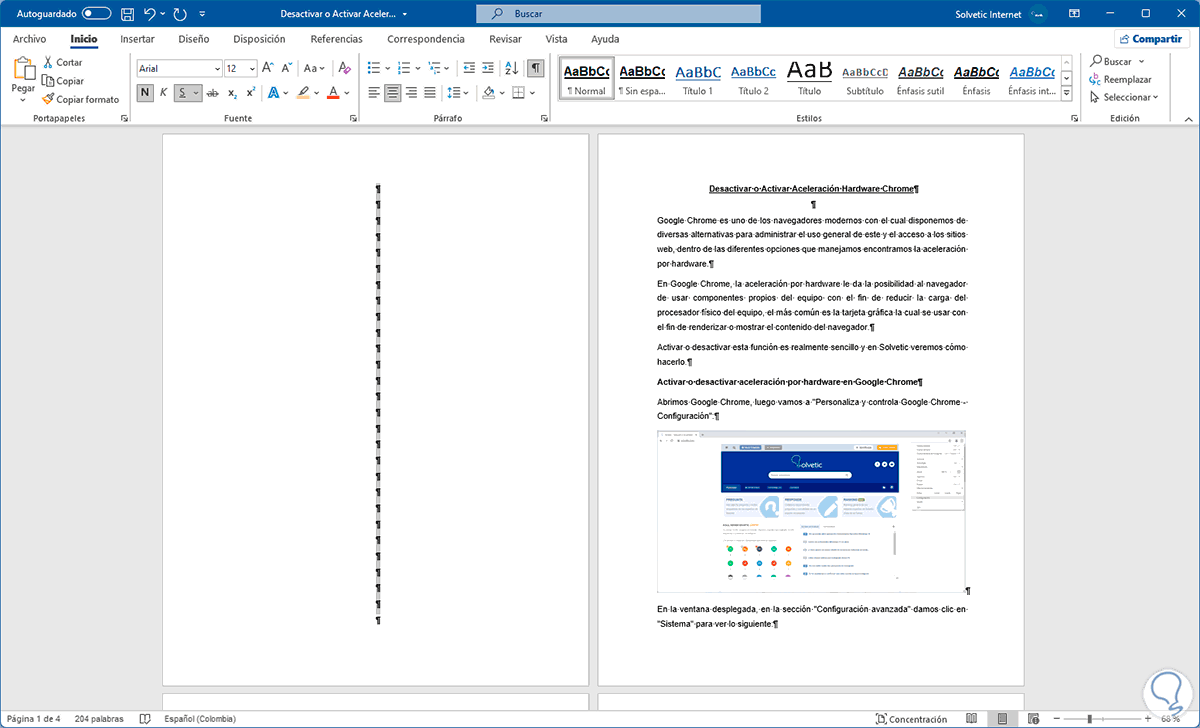Justify paragraph text
The height and width of the screenshot is (728, 1200).
click(430, 93)
